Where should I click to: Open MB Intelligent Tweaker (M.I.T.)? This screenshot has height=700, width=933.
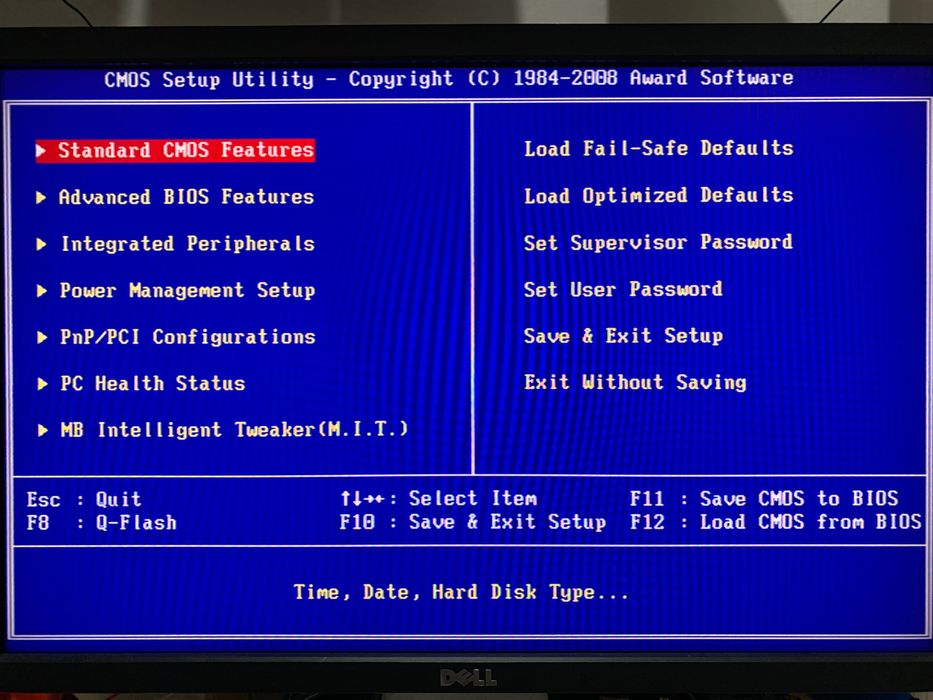pos(234,430)
